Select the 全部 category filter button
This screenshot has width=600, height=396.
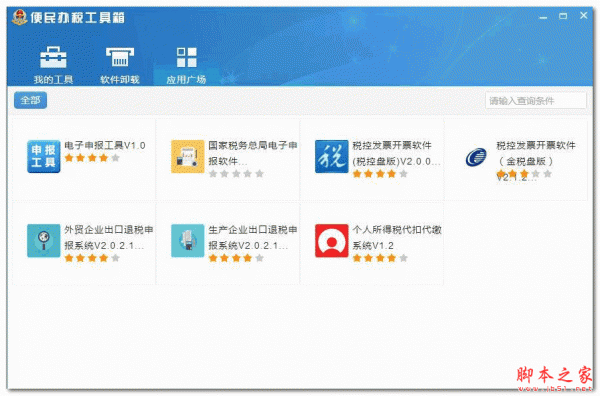tap(31, 100)
